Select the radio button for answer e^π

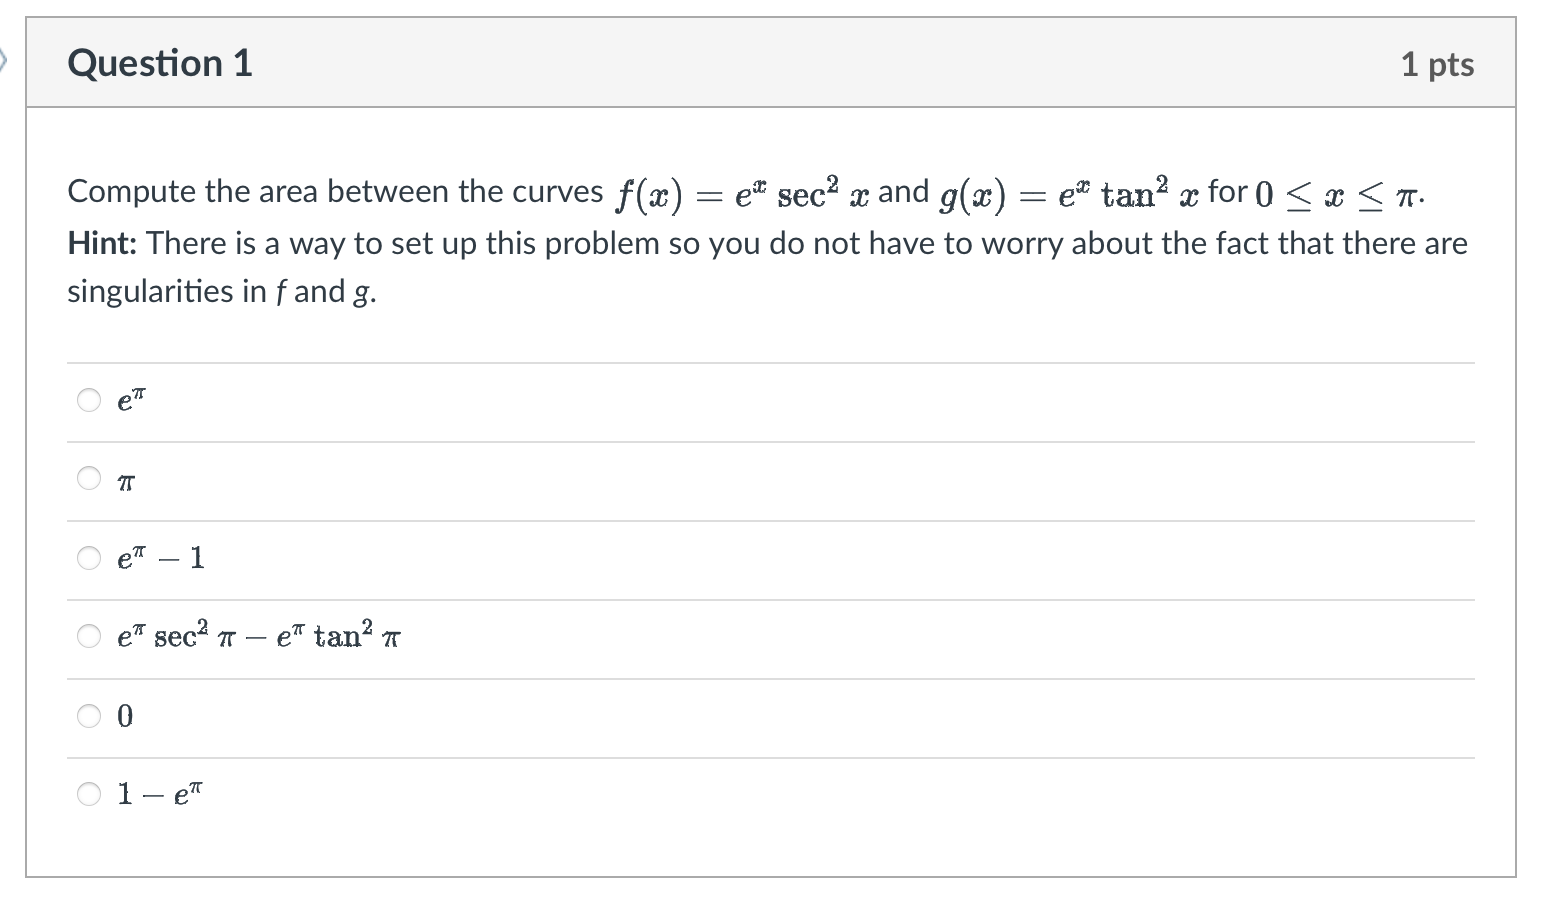tap(88, 400)
